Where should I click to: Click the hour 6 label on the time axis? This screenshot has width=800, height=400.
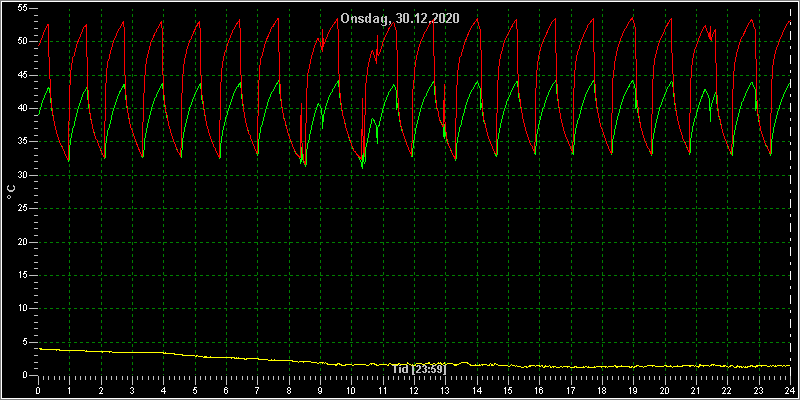(226, 391)
